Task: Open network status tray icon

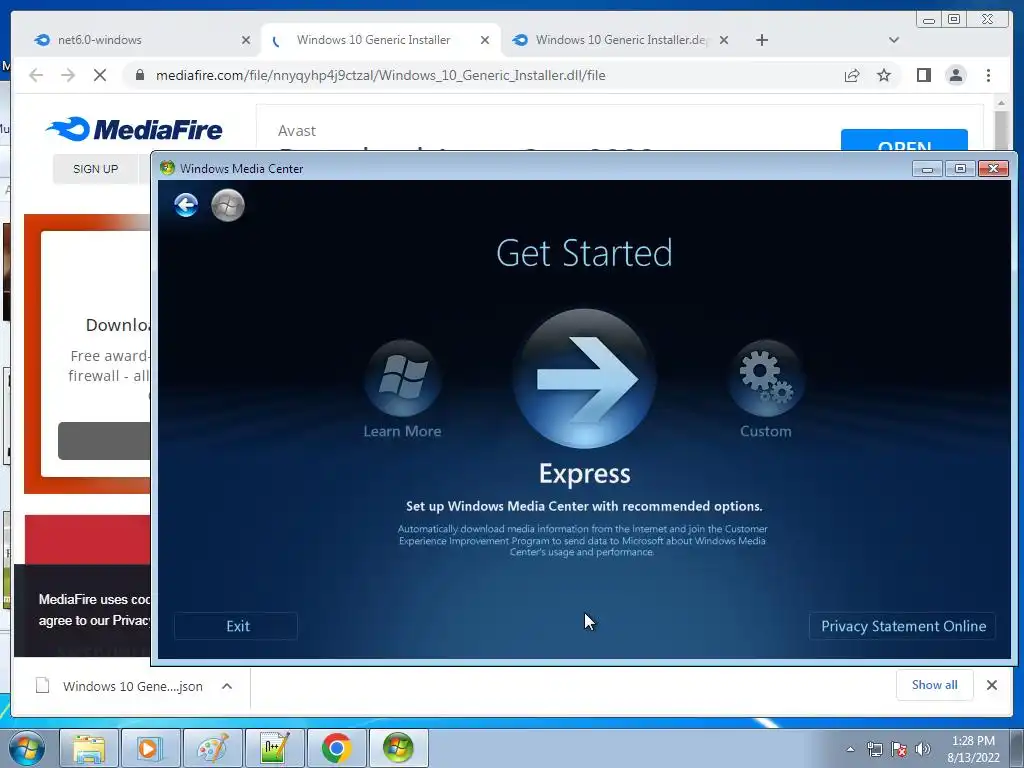Action: pyautogui.click(x=874, y=749)
